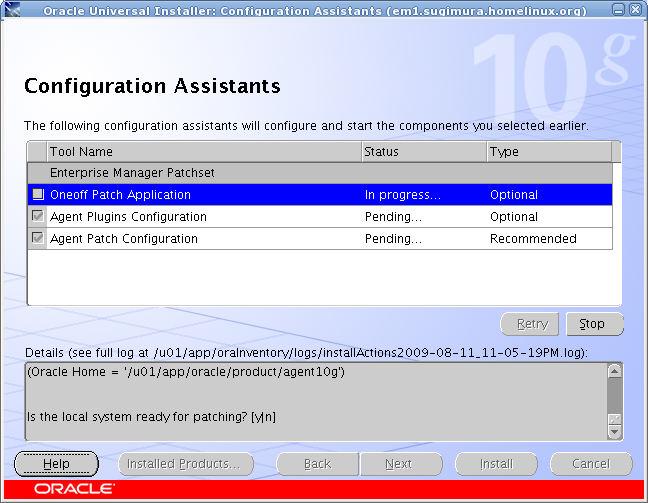This screenshot has height=503, width=648.
Task: Select the Agent Patch Configuration row
Action: tap(320, 238)
